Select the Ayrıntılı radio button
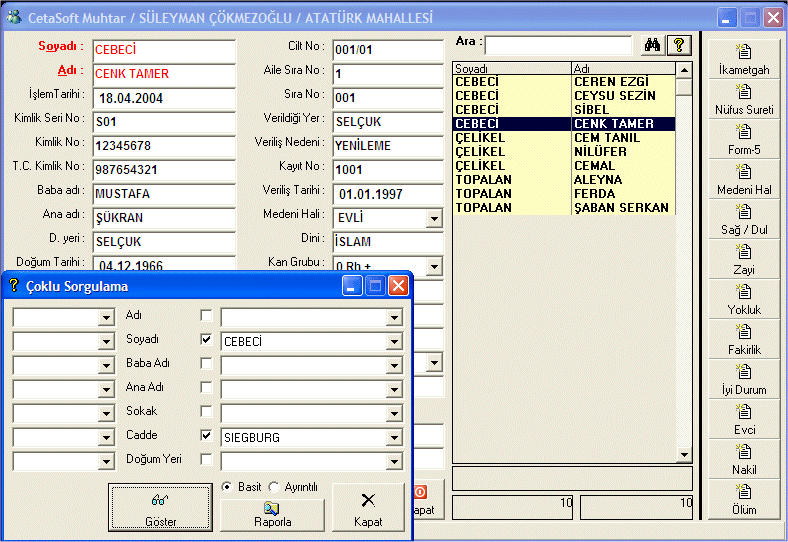 coord(274,487)
